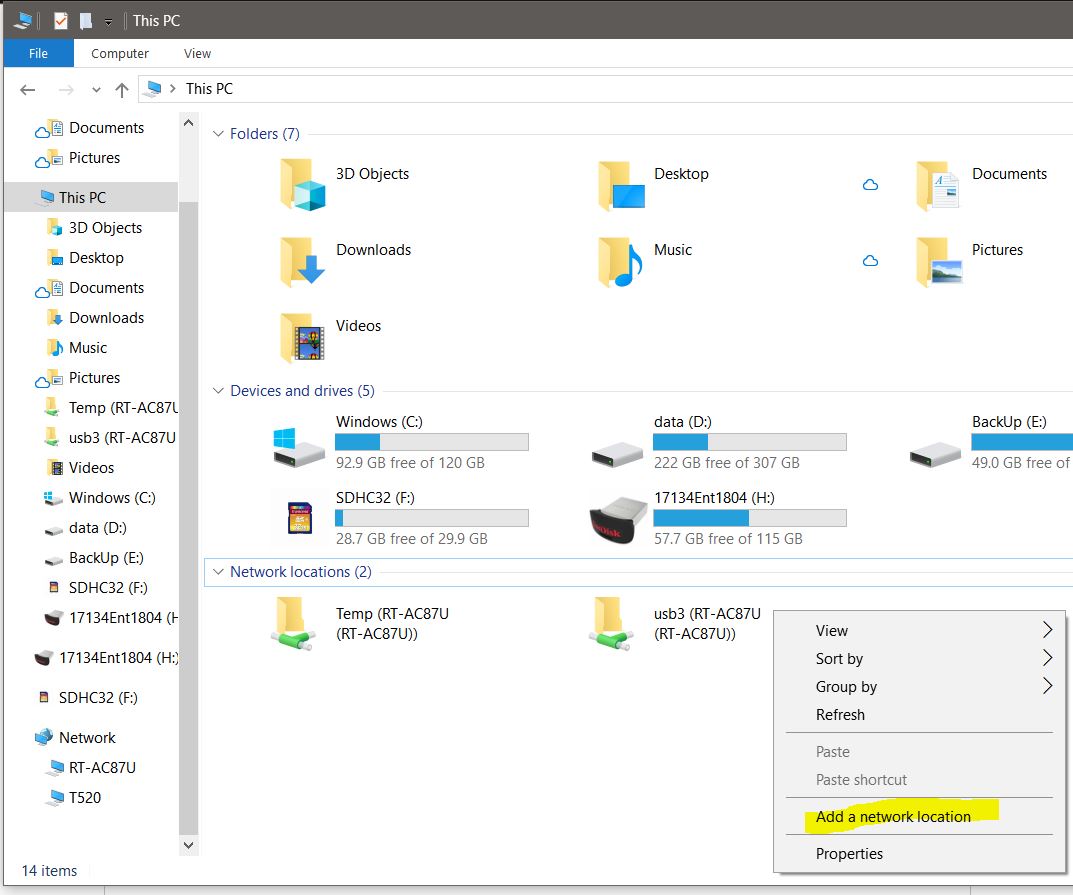Collapse the Folders (7) group
The height and width of the screenshot is (895, 1073).
[218, 133]
